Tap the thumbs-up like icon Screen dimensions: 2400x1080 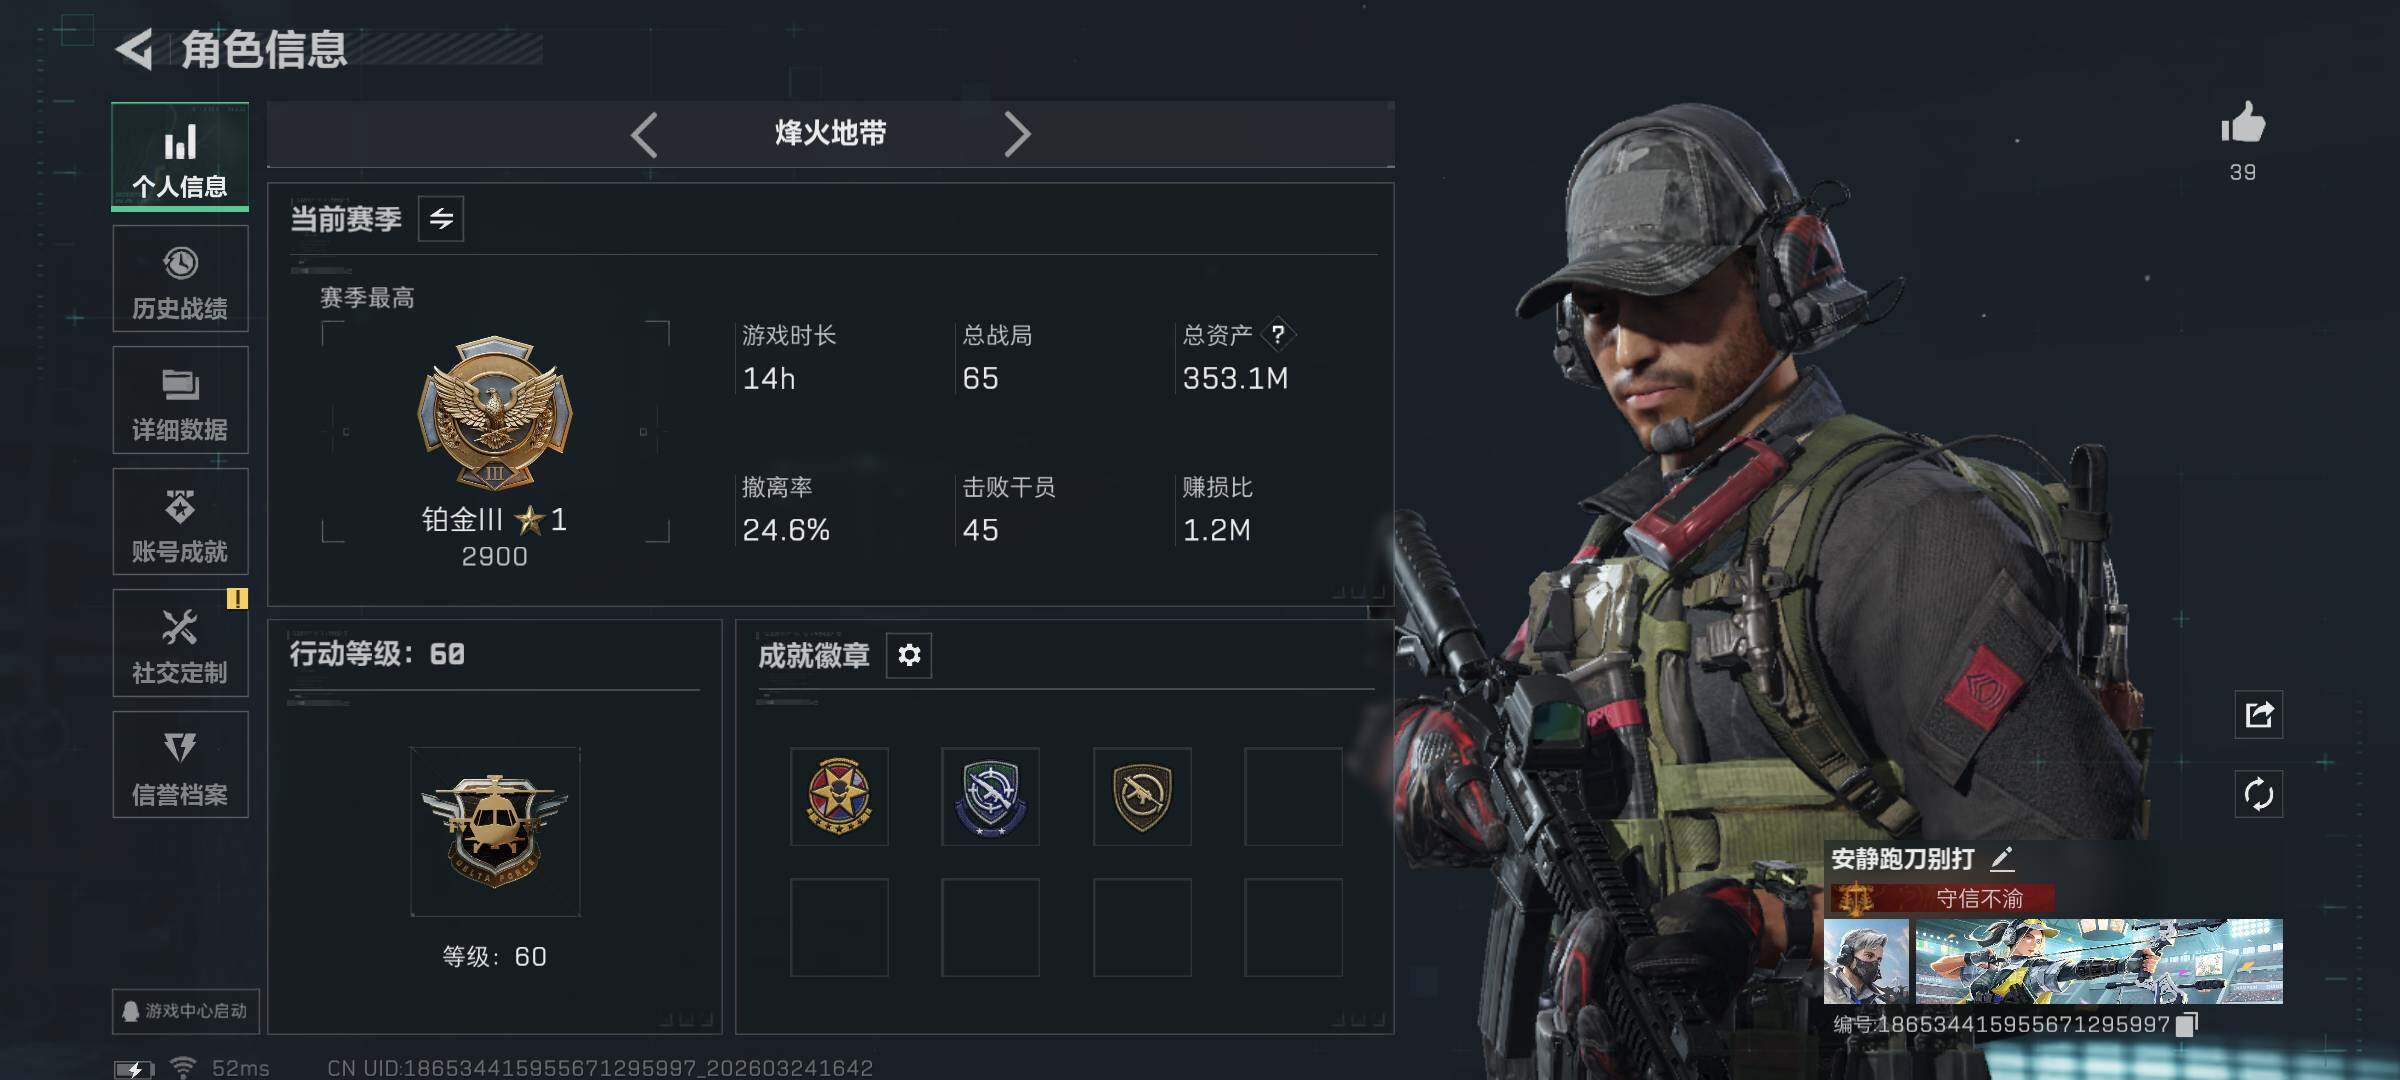(2243, 125)
